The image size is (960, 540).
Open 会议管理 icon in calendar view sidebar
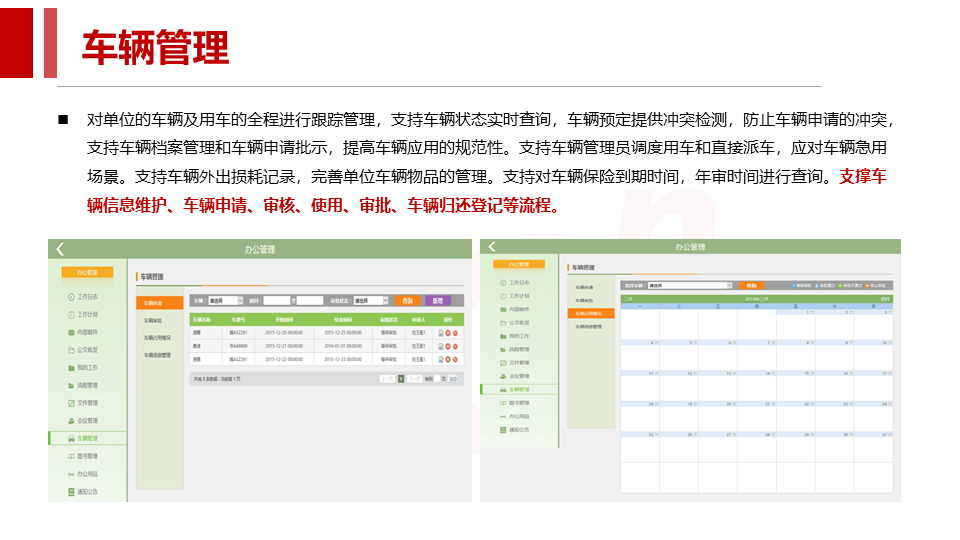504,376
